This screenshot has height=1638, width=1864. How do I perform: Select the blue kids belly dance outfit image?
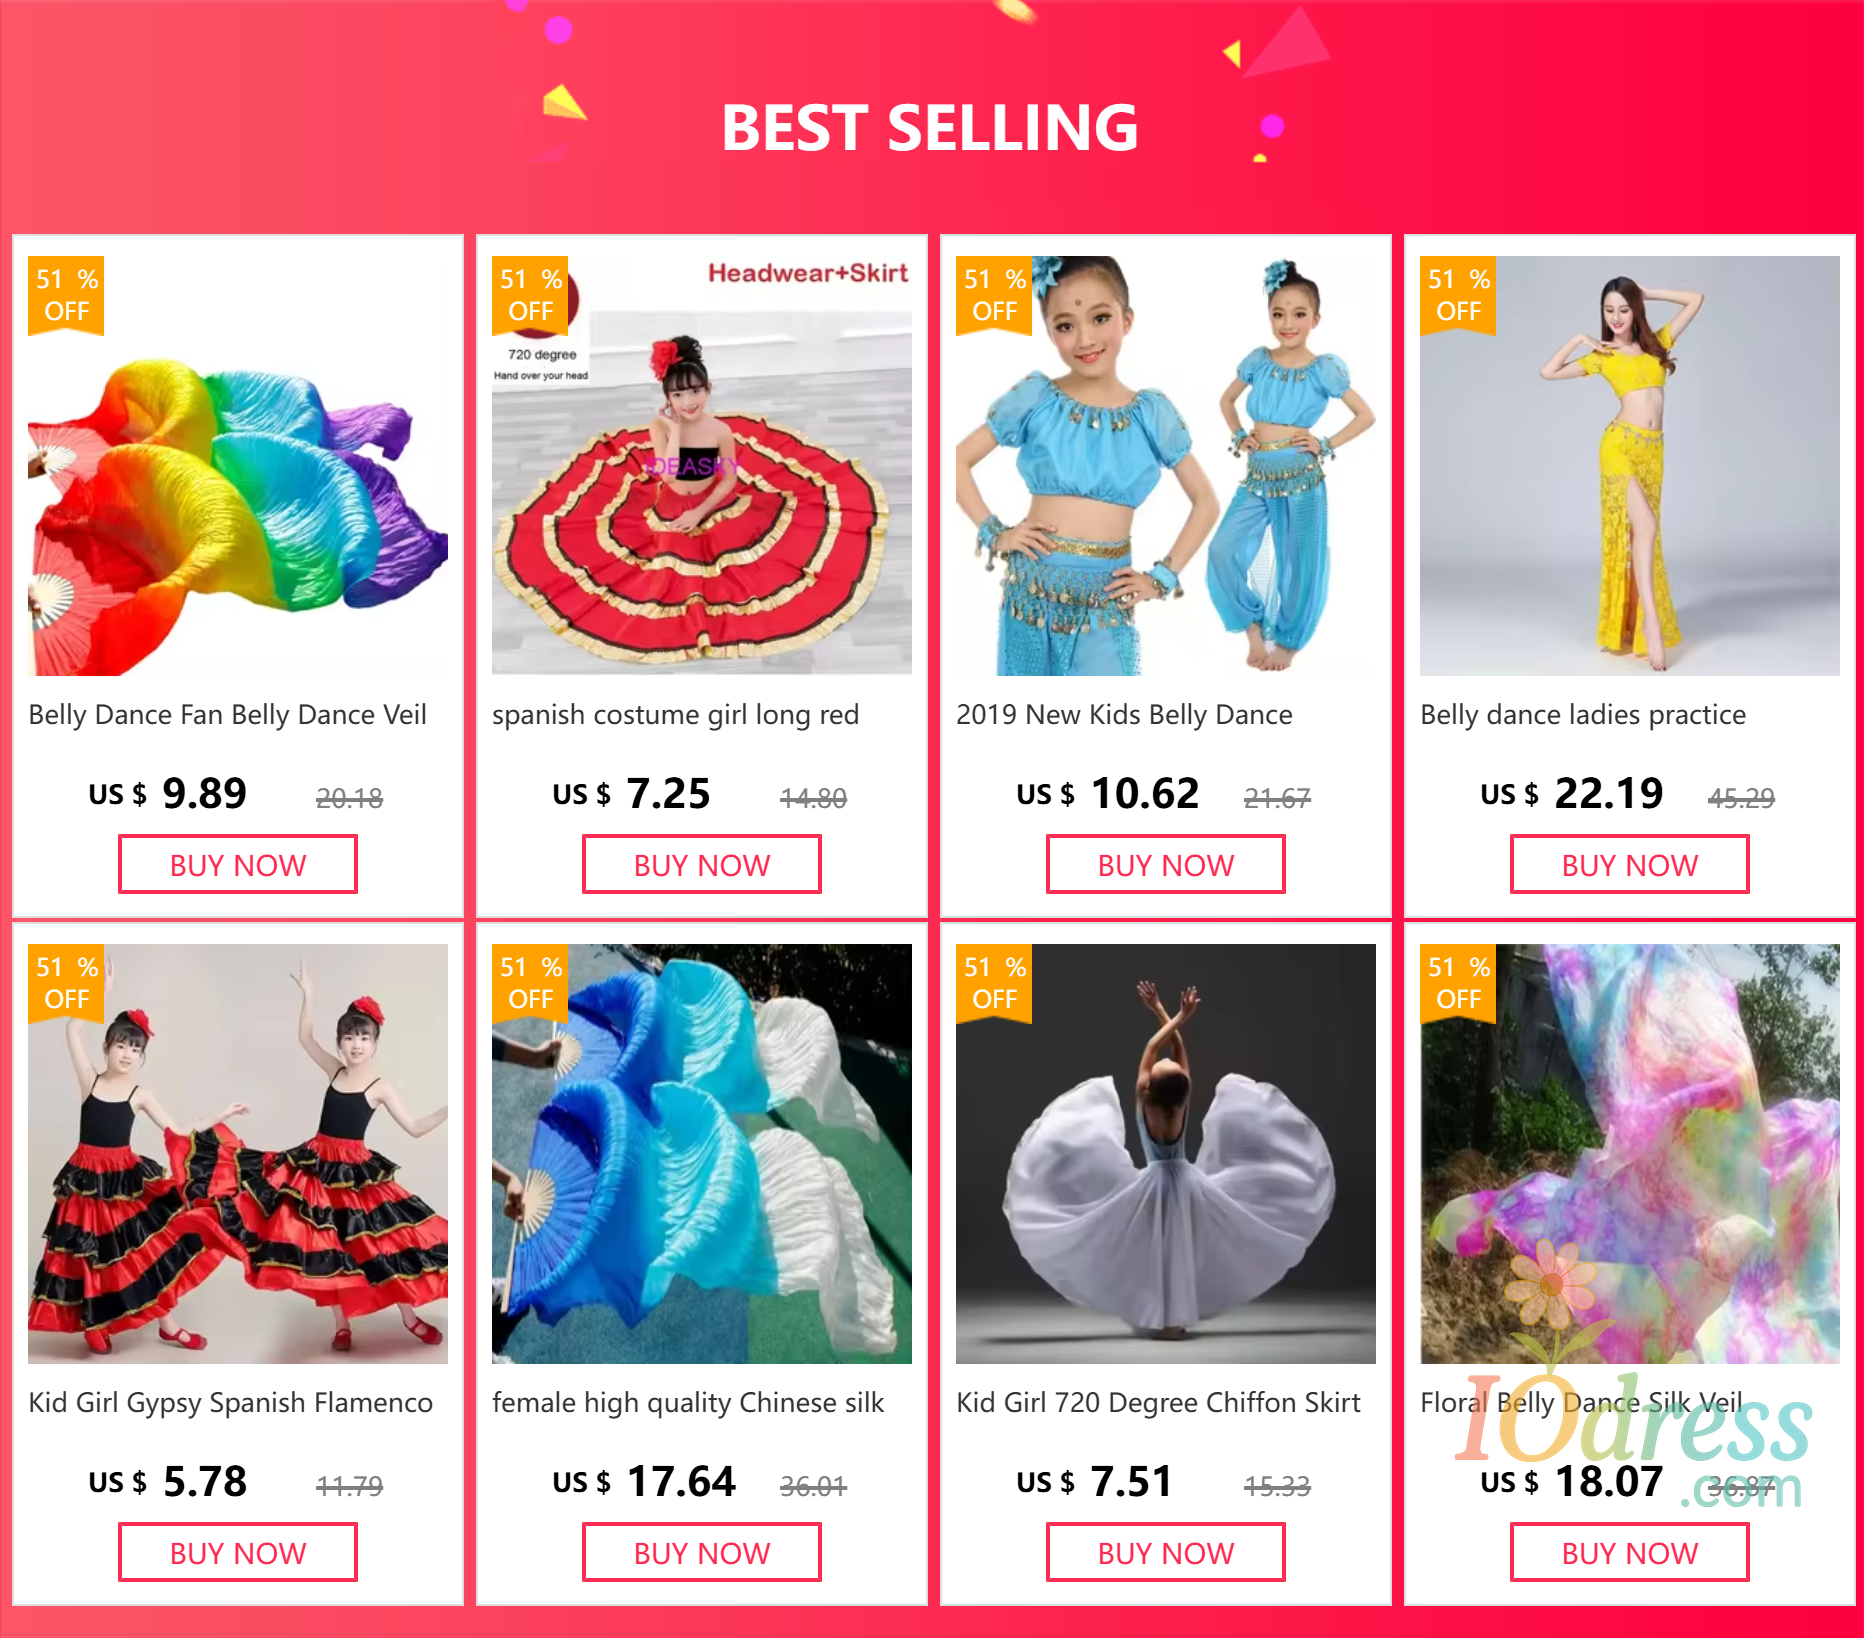click(1166, 466)
